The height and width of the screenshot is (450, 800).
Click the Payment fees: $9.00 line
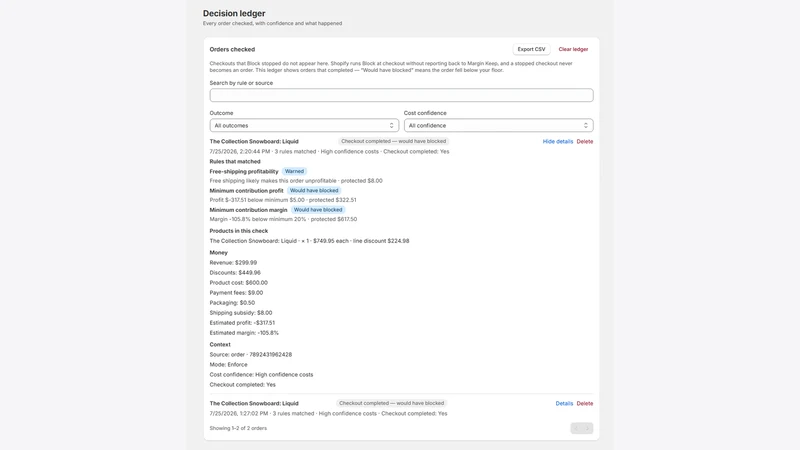(x=236, y=293)
